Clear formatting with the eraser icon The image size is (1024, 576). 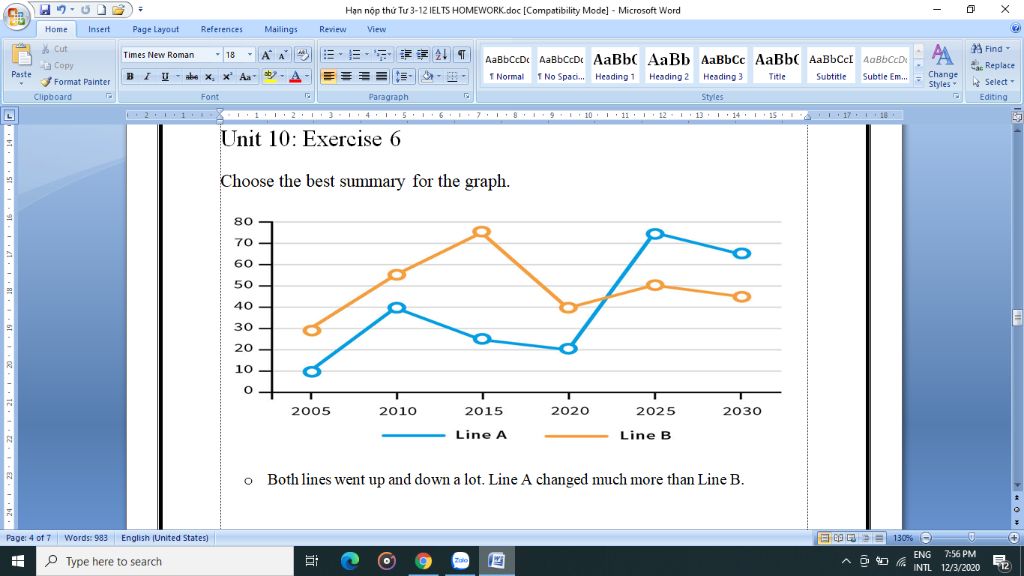303,55
